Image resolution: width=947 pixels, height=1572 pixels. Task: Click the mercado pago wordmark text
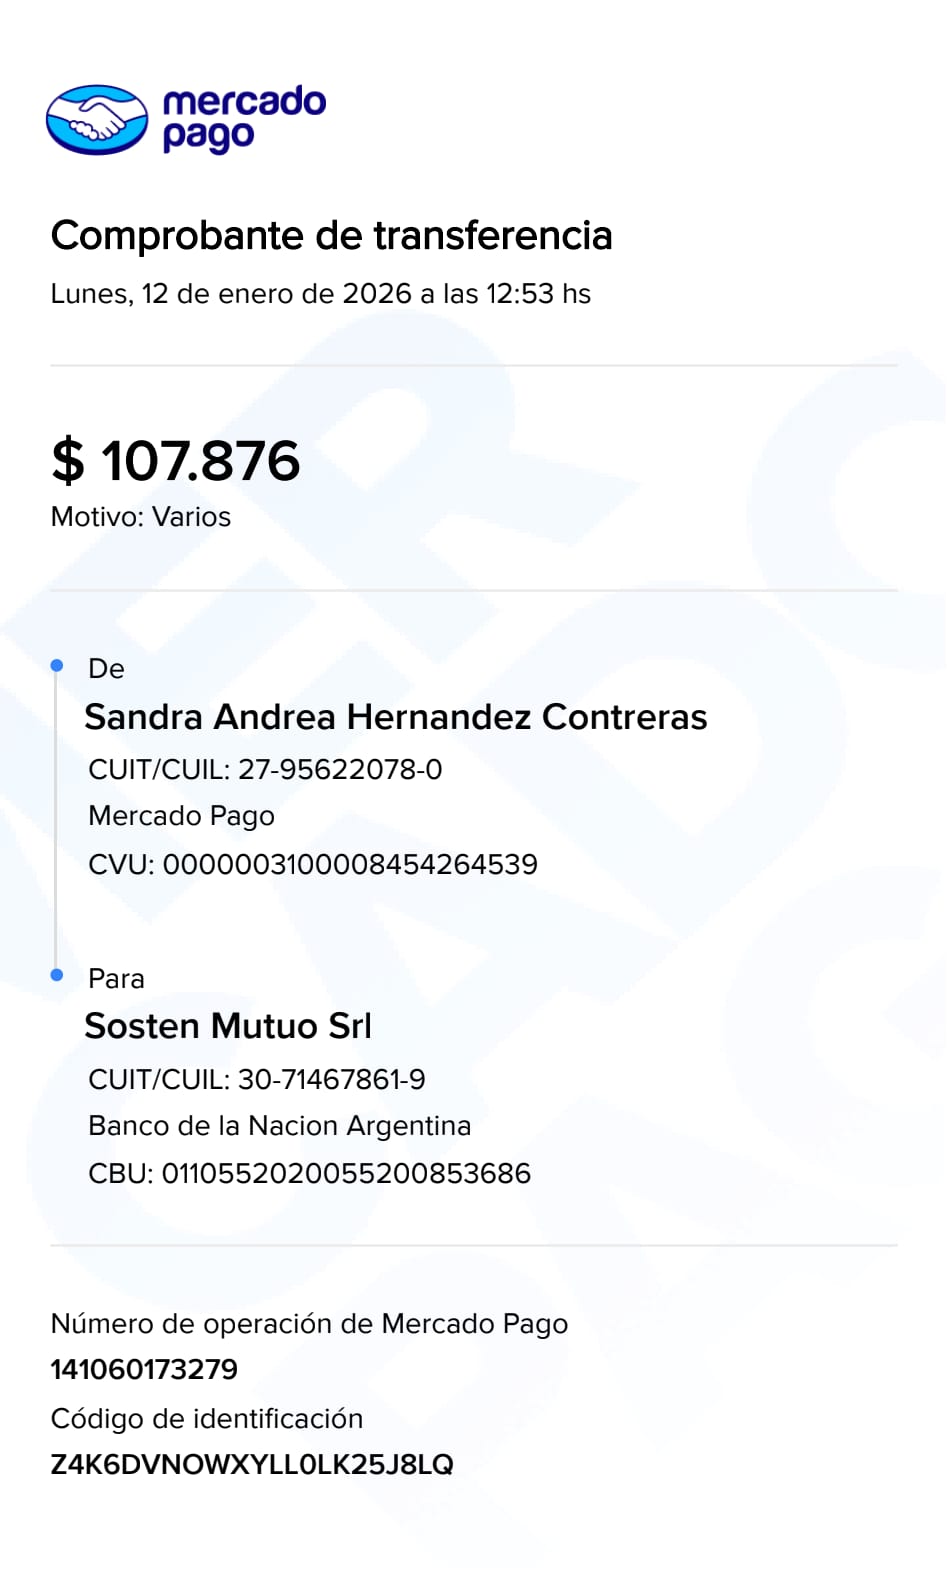coord(244,119)
